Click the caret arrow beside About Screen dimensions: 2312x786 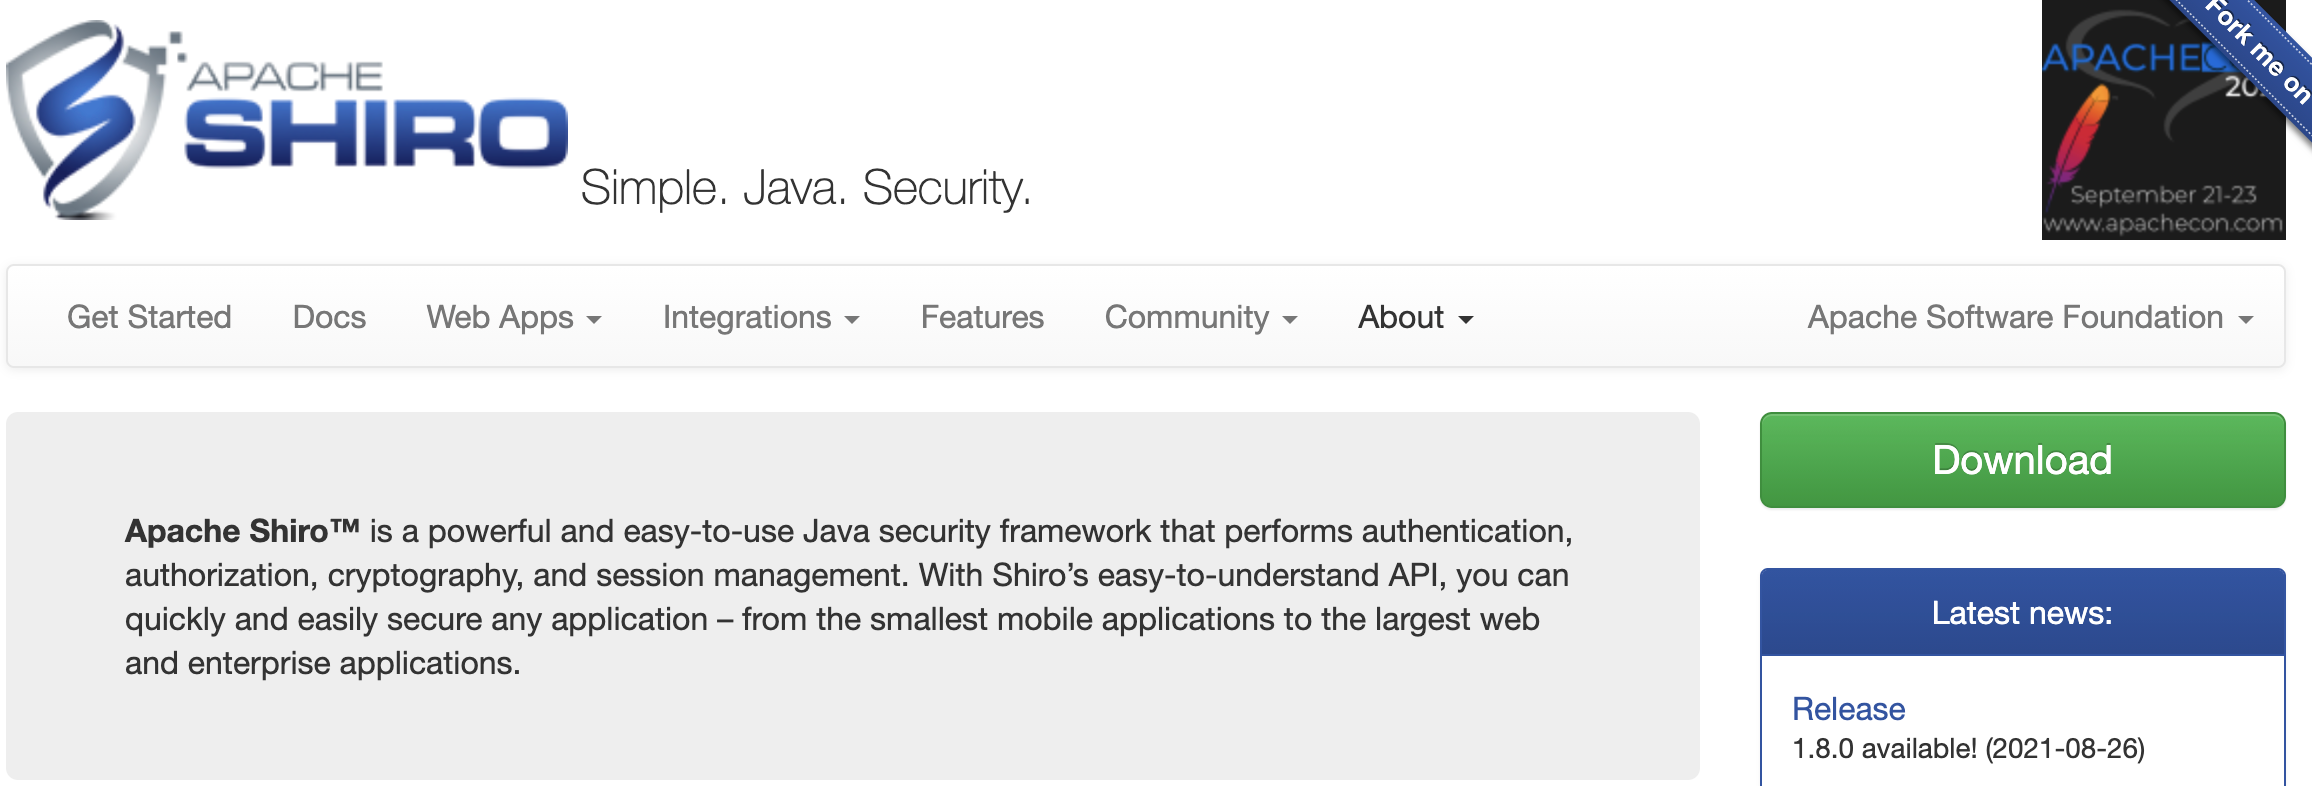1466,320
